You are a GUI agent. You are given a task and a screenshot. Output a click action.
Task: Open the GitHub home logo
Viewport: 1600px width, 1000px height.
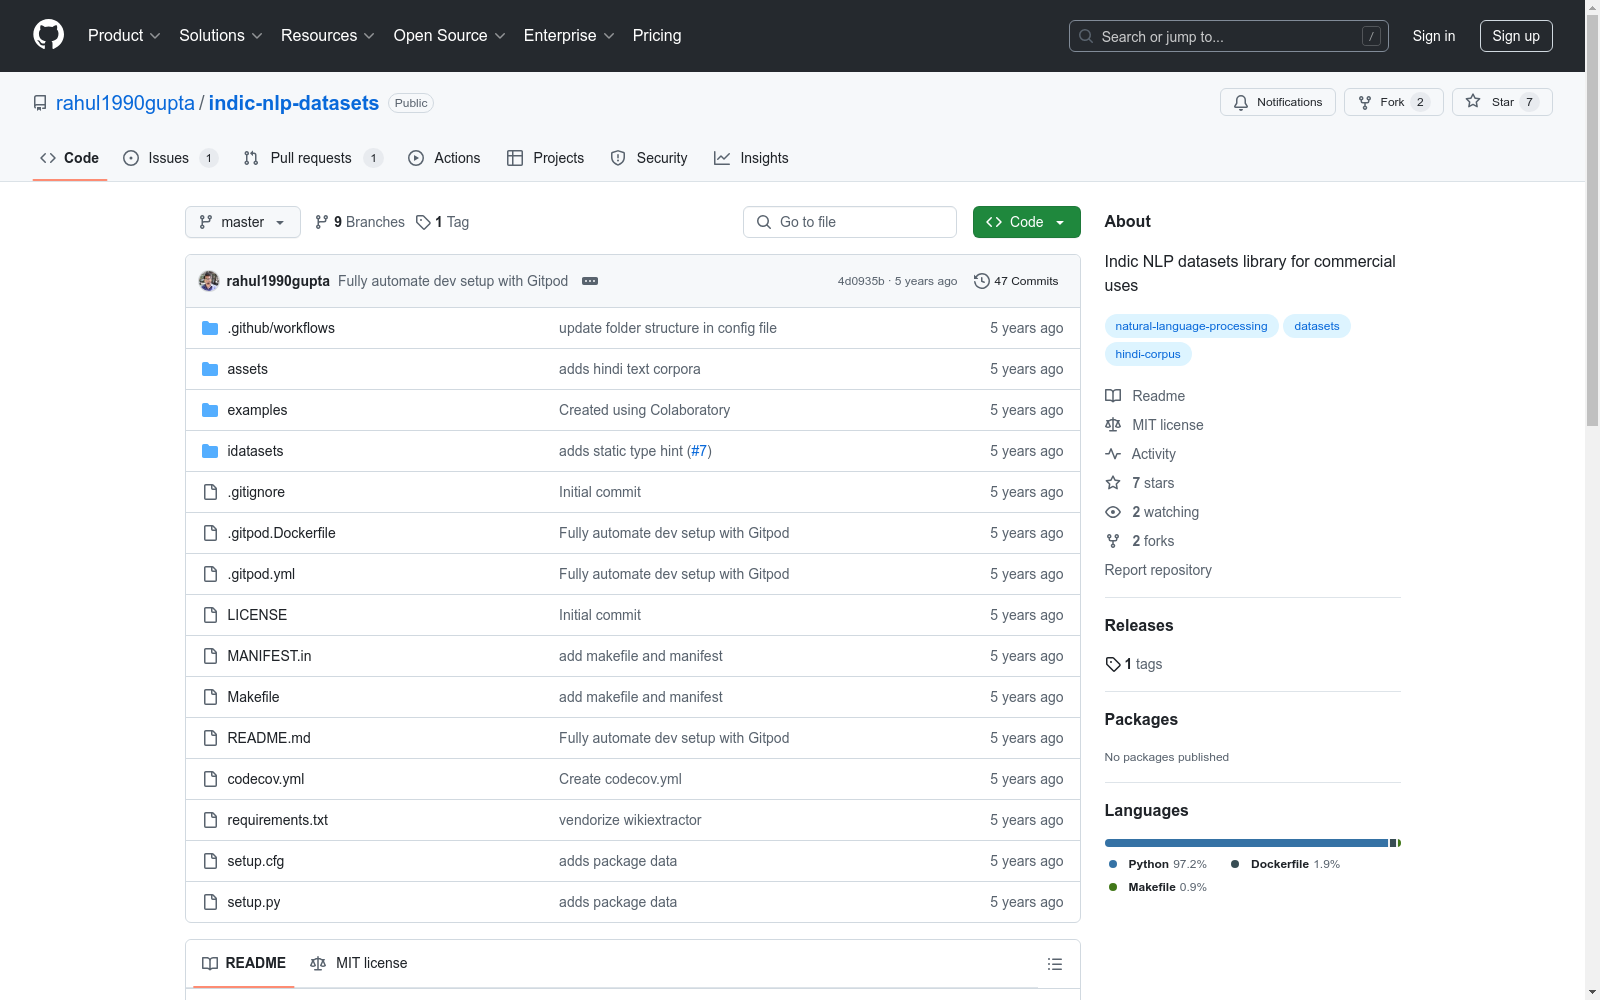(x=48, y=35)
